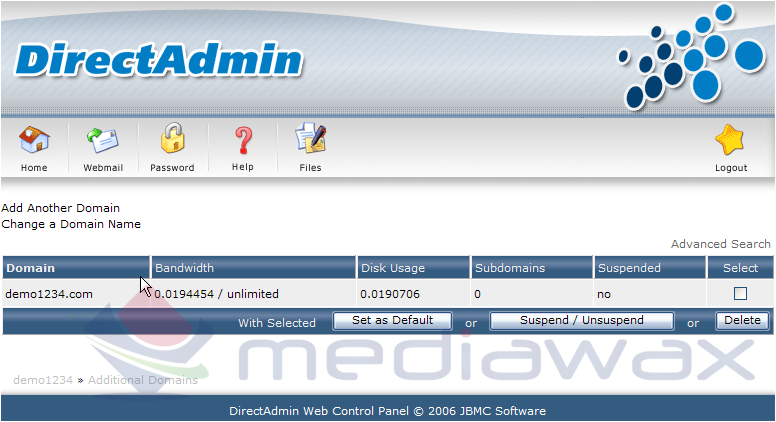
Task: Click the Home house icon
Action: click(x=34, y=140)
